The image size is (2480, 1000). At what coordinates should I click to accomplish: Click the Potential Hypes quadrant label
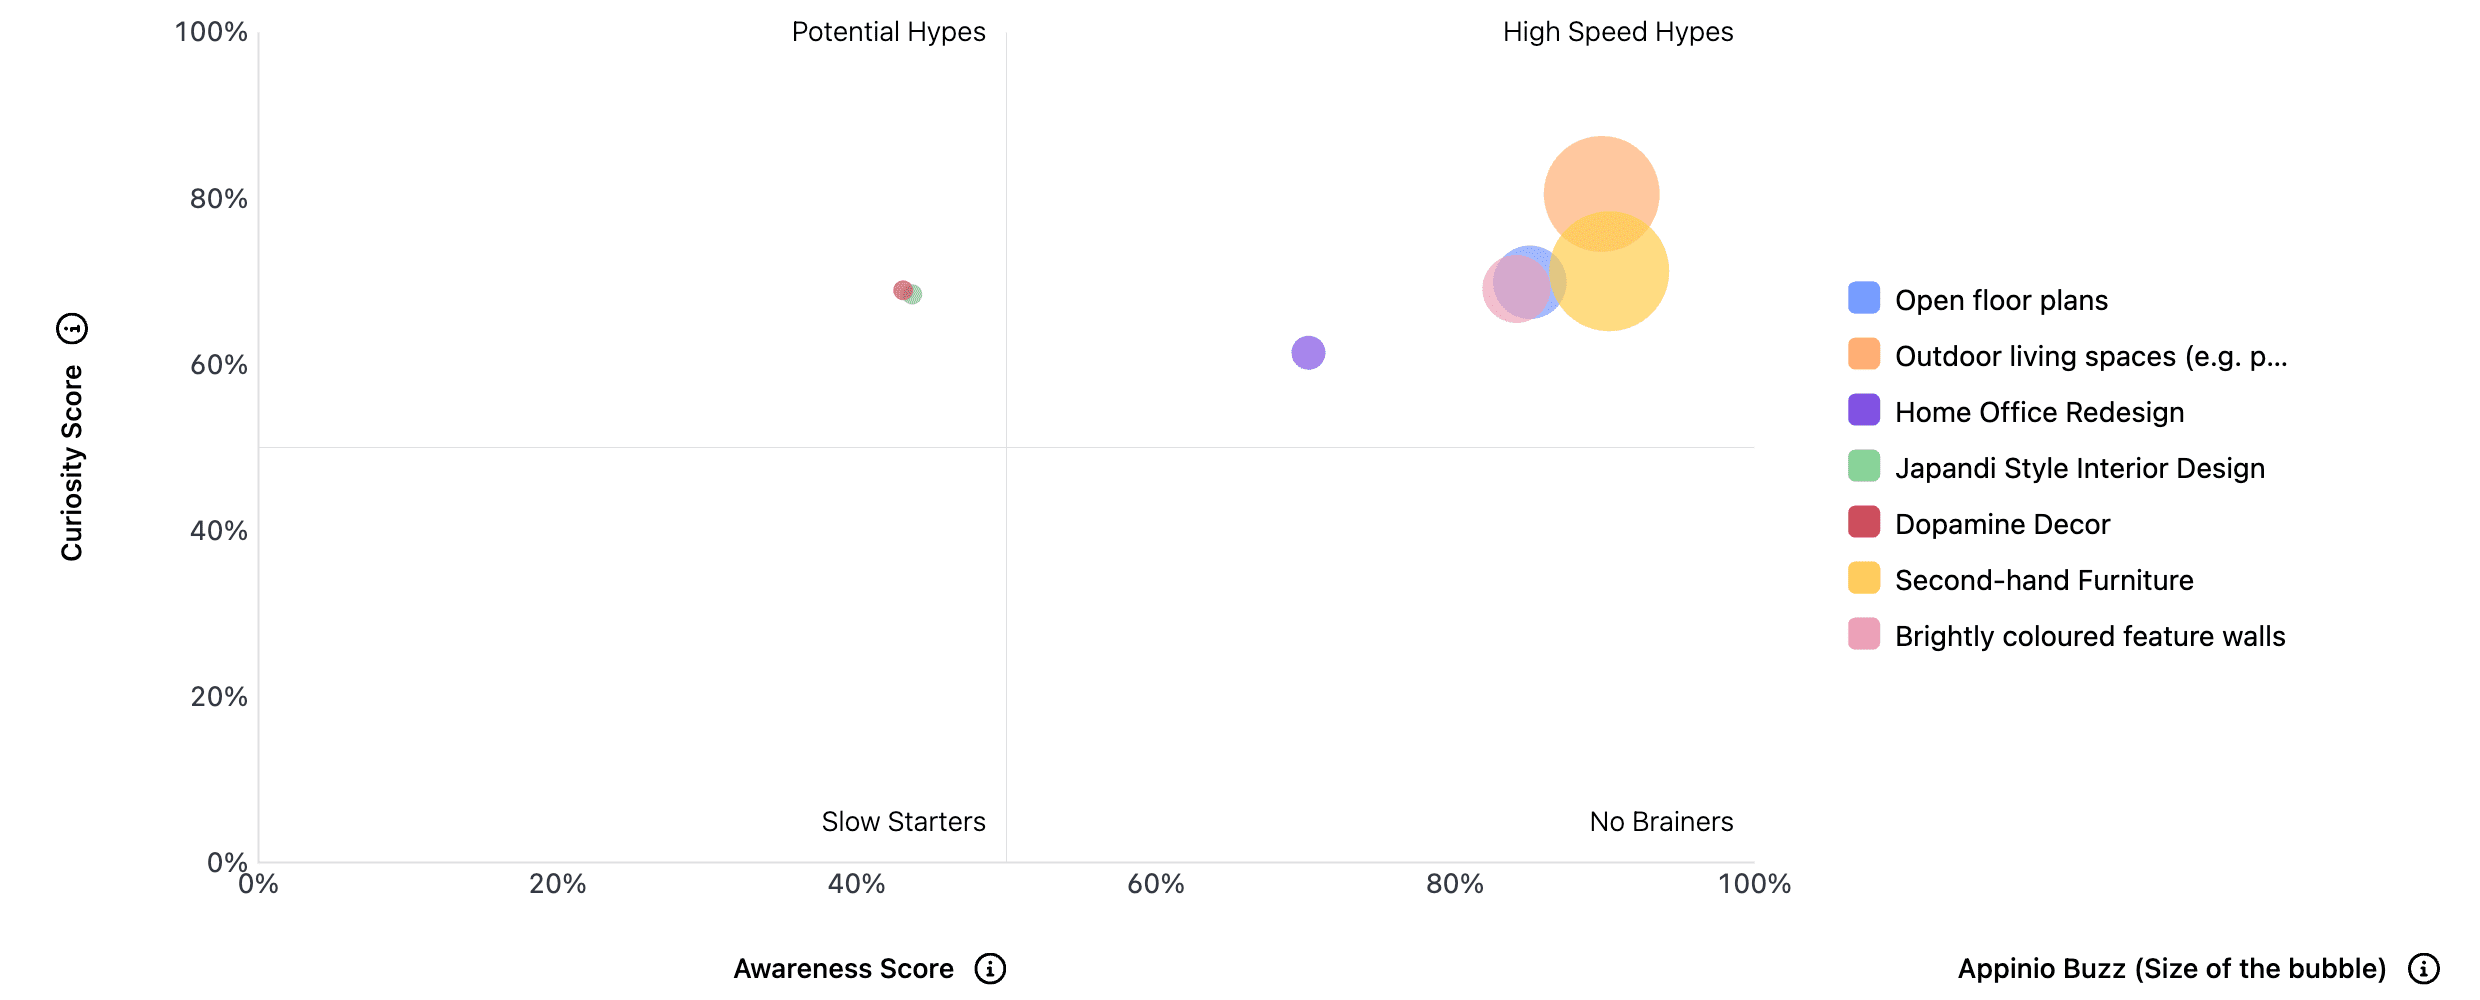click(x=888, y=32)
